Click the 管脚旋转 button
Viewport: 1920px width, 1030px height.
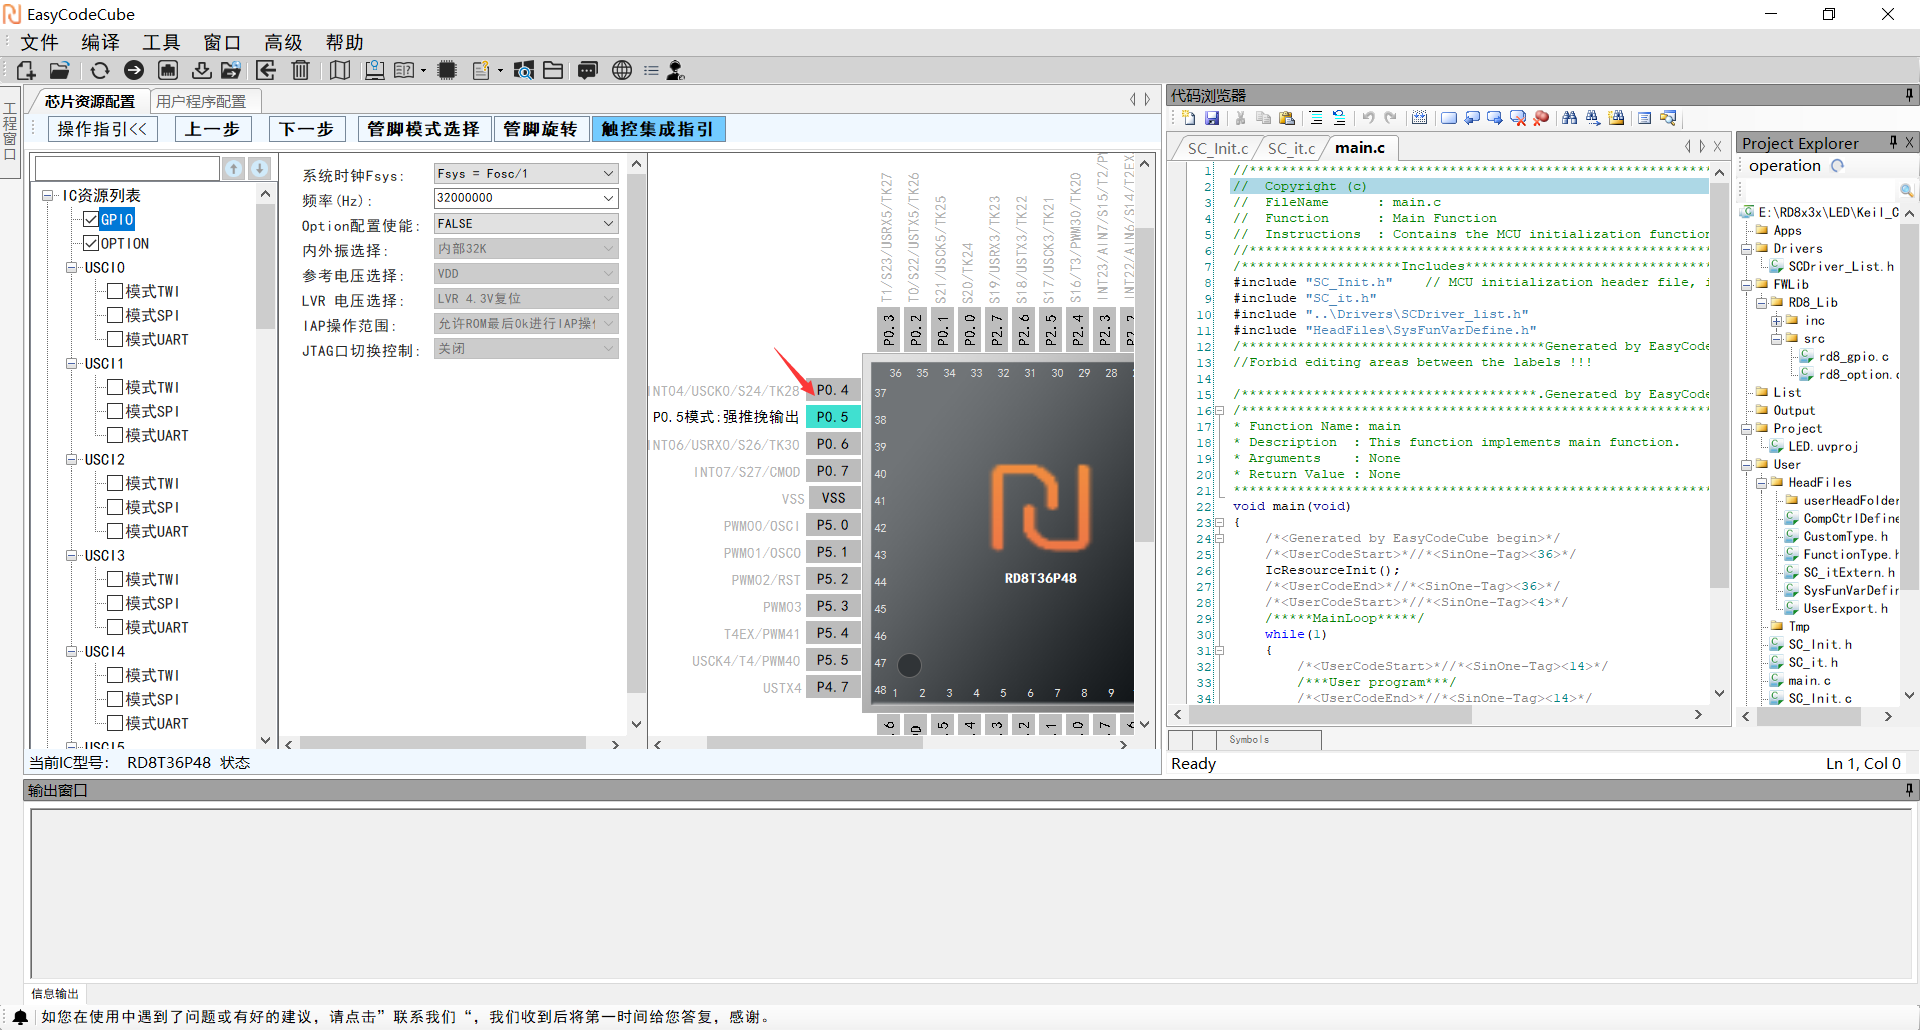[540, 129]
